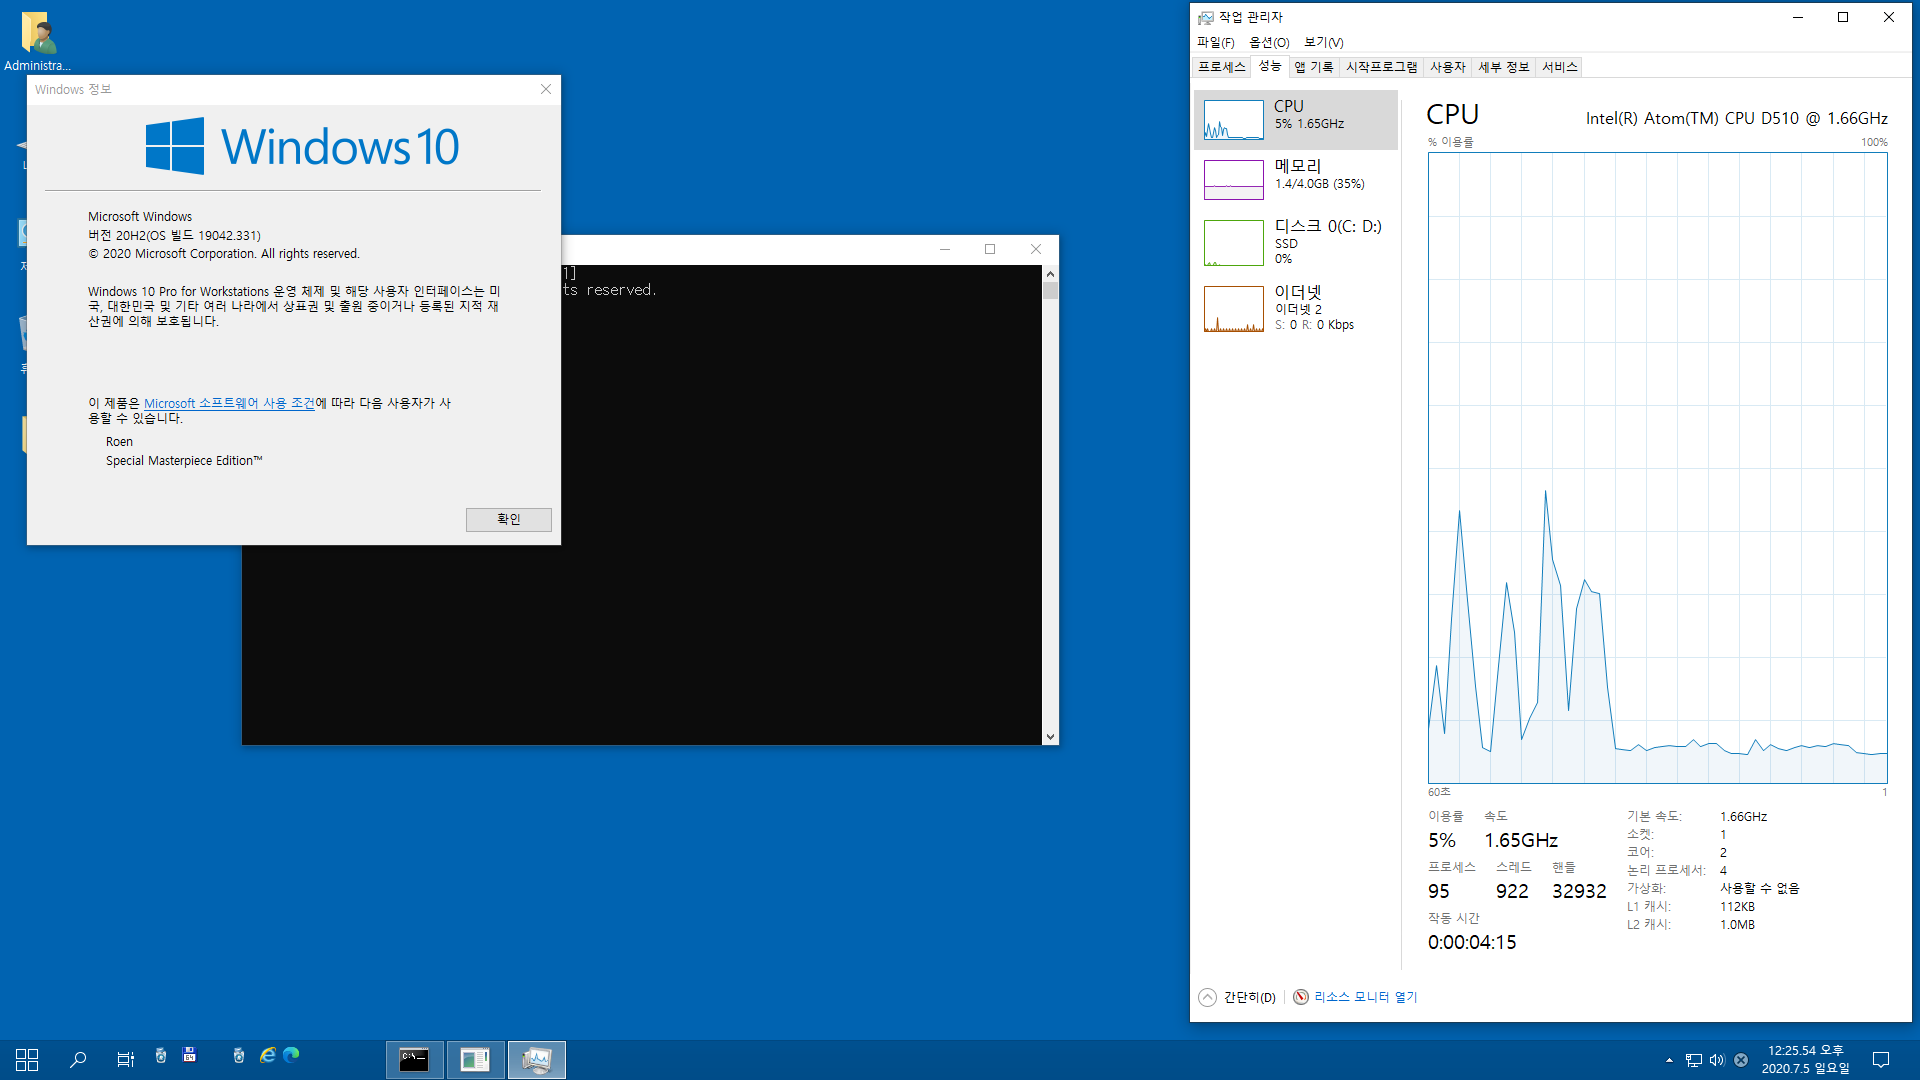Collapse Task Manager with 간단히(D) button
The height and width of the screenshot is (1080, 1920).
click(x=1237, y=997)
